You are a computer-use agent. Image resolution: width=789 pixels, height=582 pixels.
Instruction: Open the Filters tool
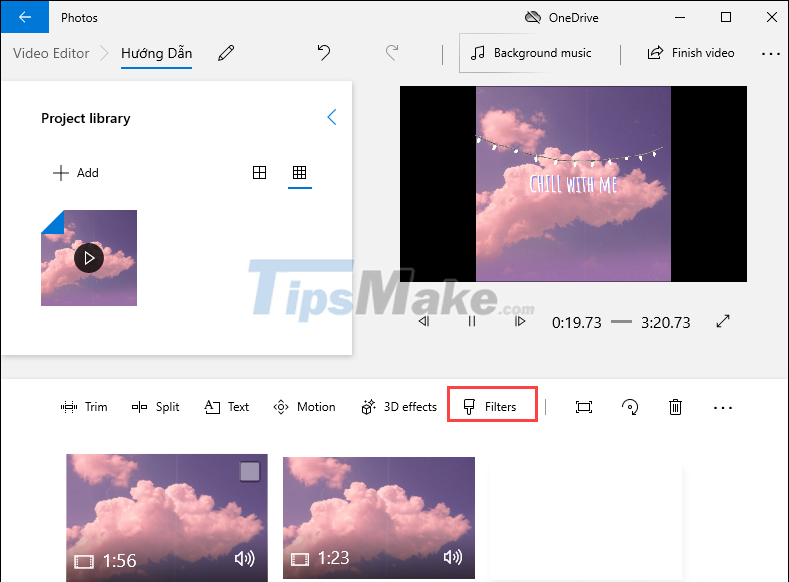(492, 406)
